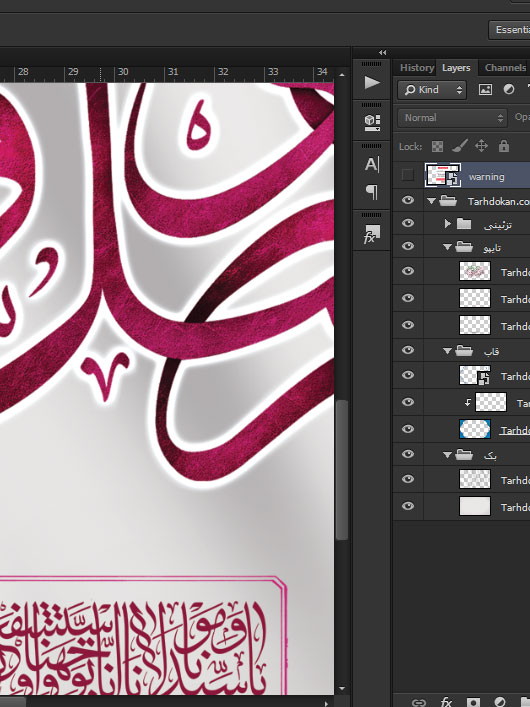
Task: Collapse panels with double-arrow icon
Action: coord(383,53)
